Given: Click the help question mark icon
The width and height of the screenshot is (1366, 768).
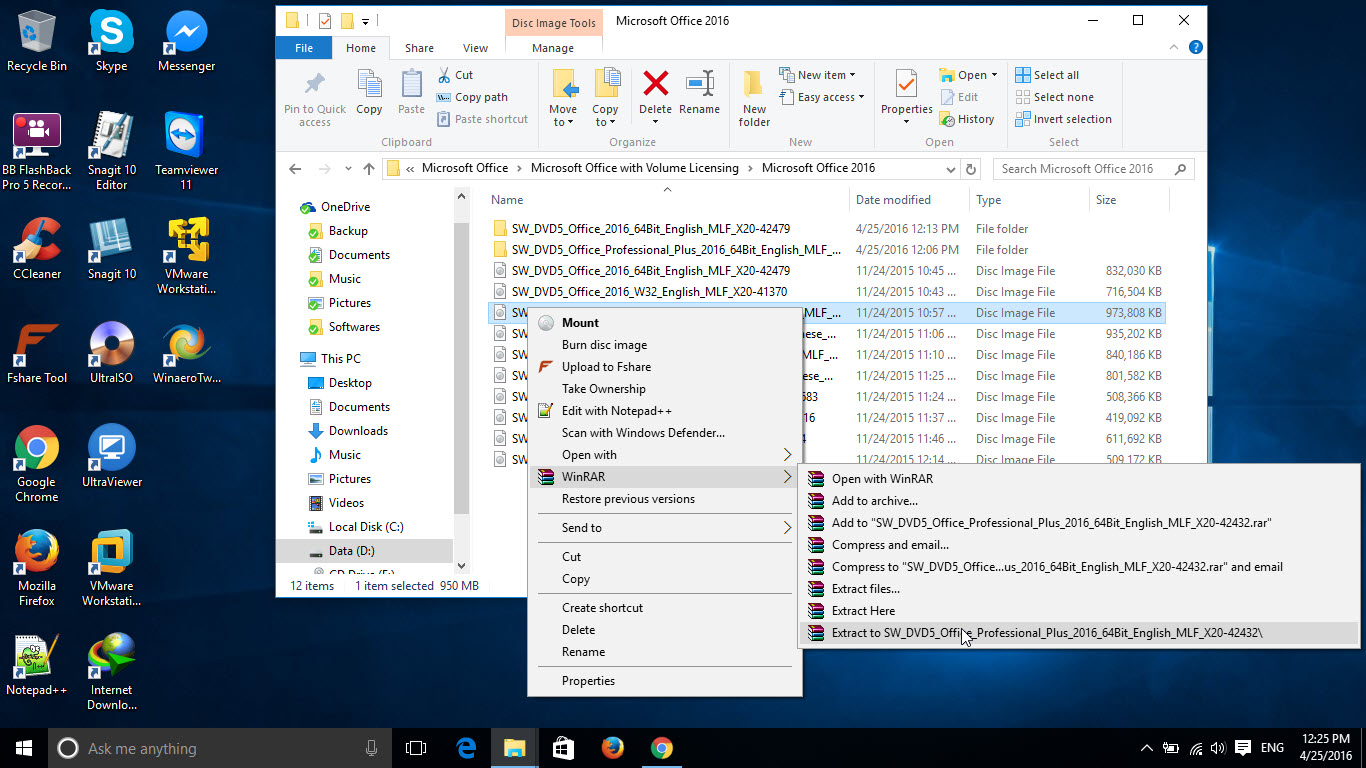Looking at the screenshot, I should pos(1195,47).
